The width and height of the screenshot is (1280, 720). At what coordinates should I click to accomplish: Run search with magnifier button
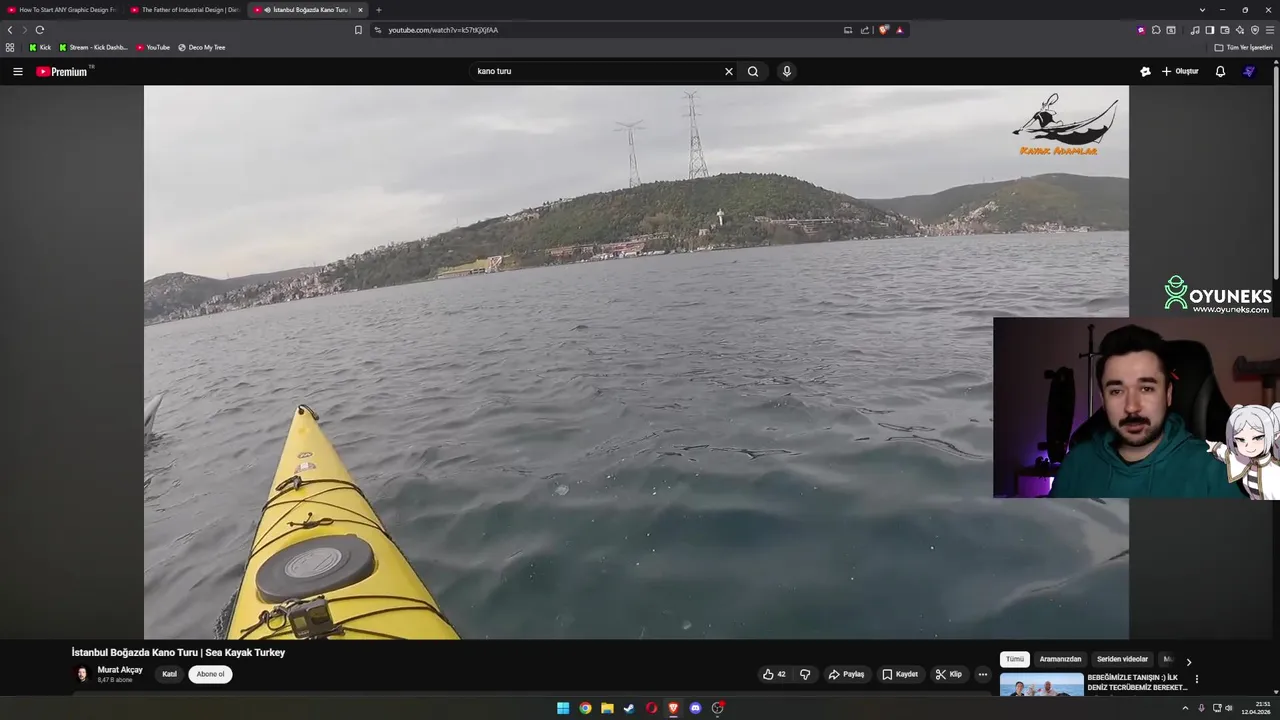753,71
